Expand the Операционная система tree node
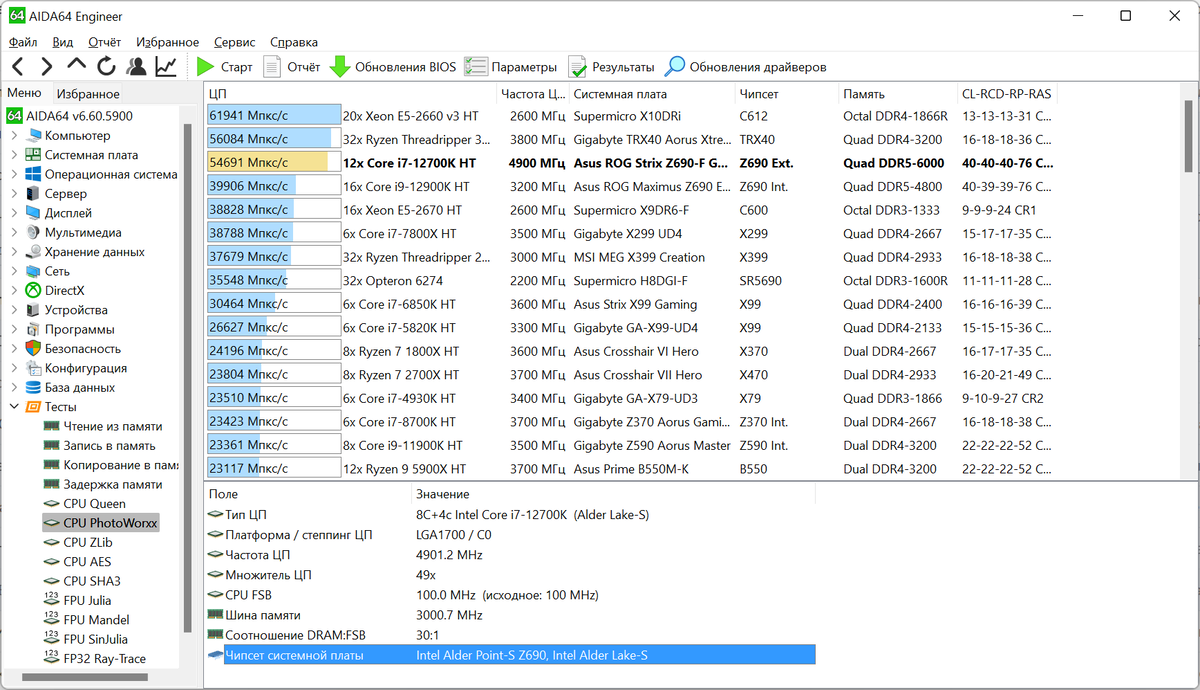 point(14,174)
